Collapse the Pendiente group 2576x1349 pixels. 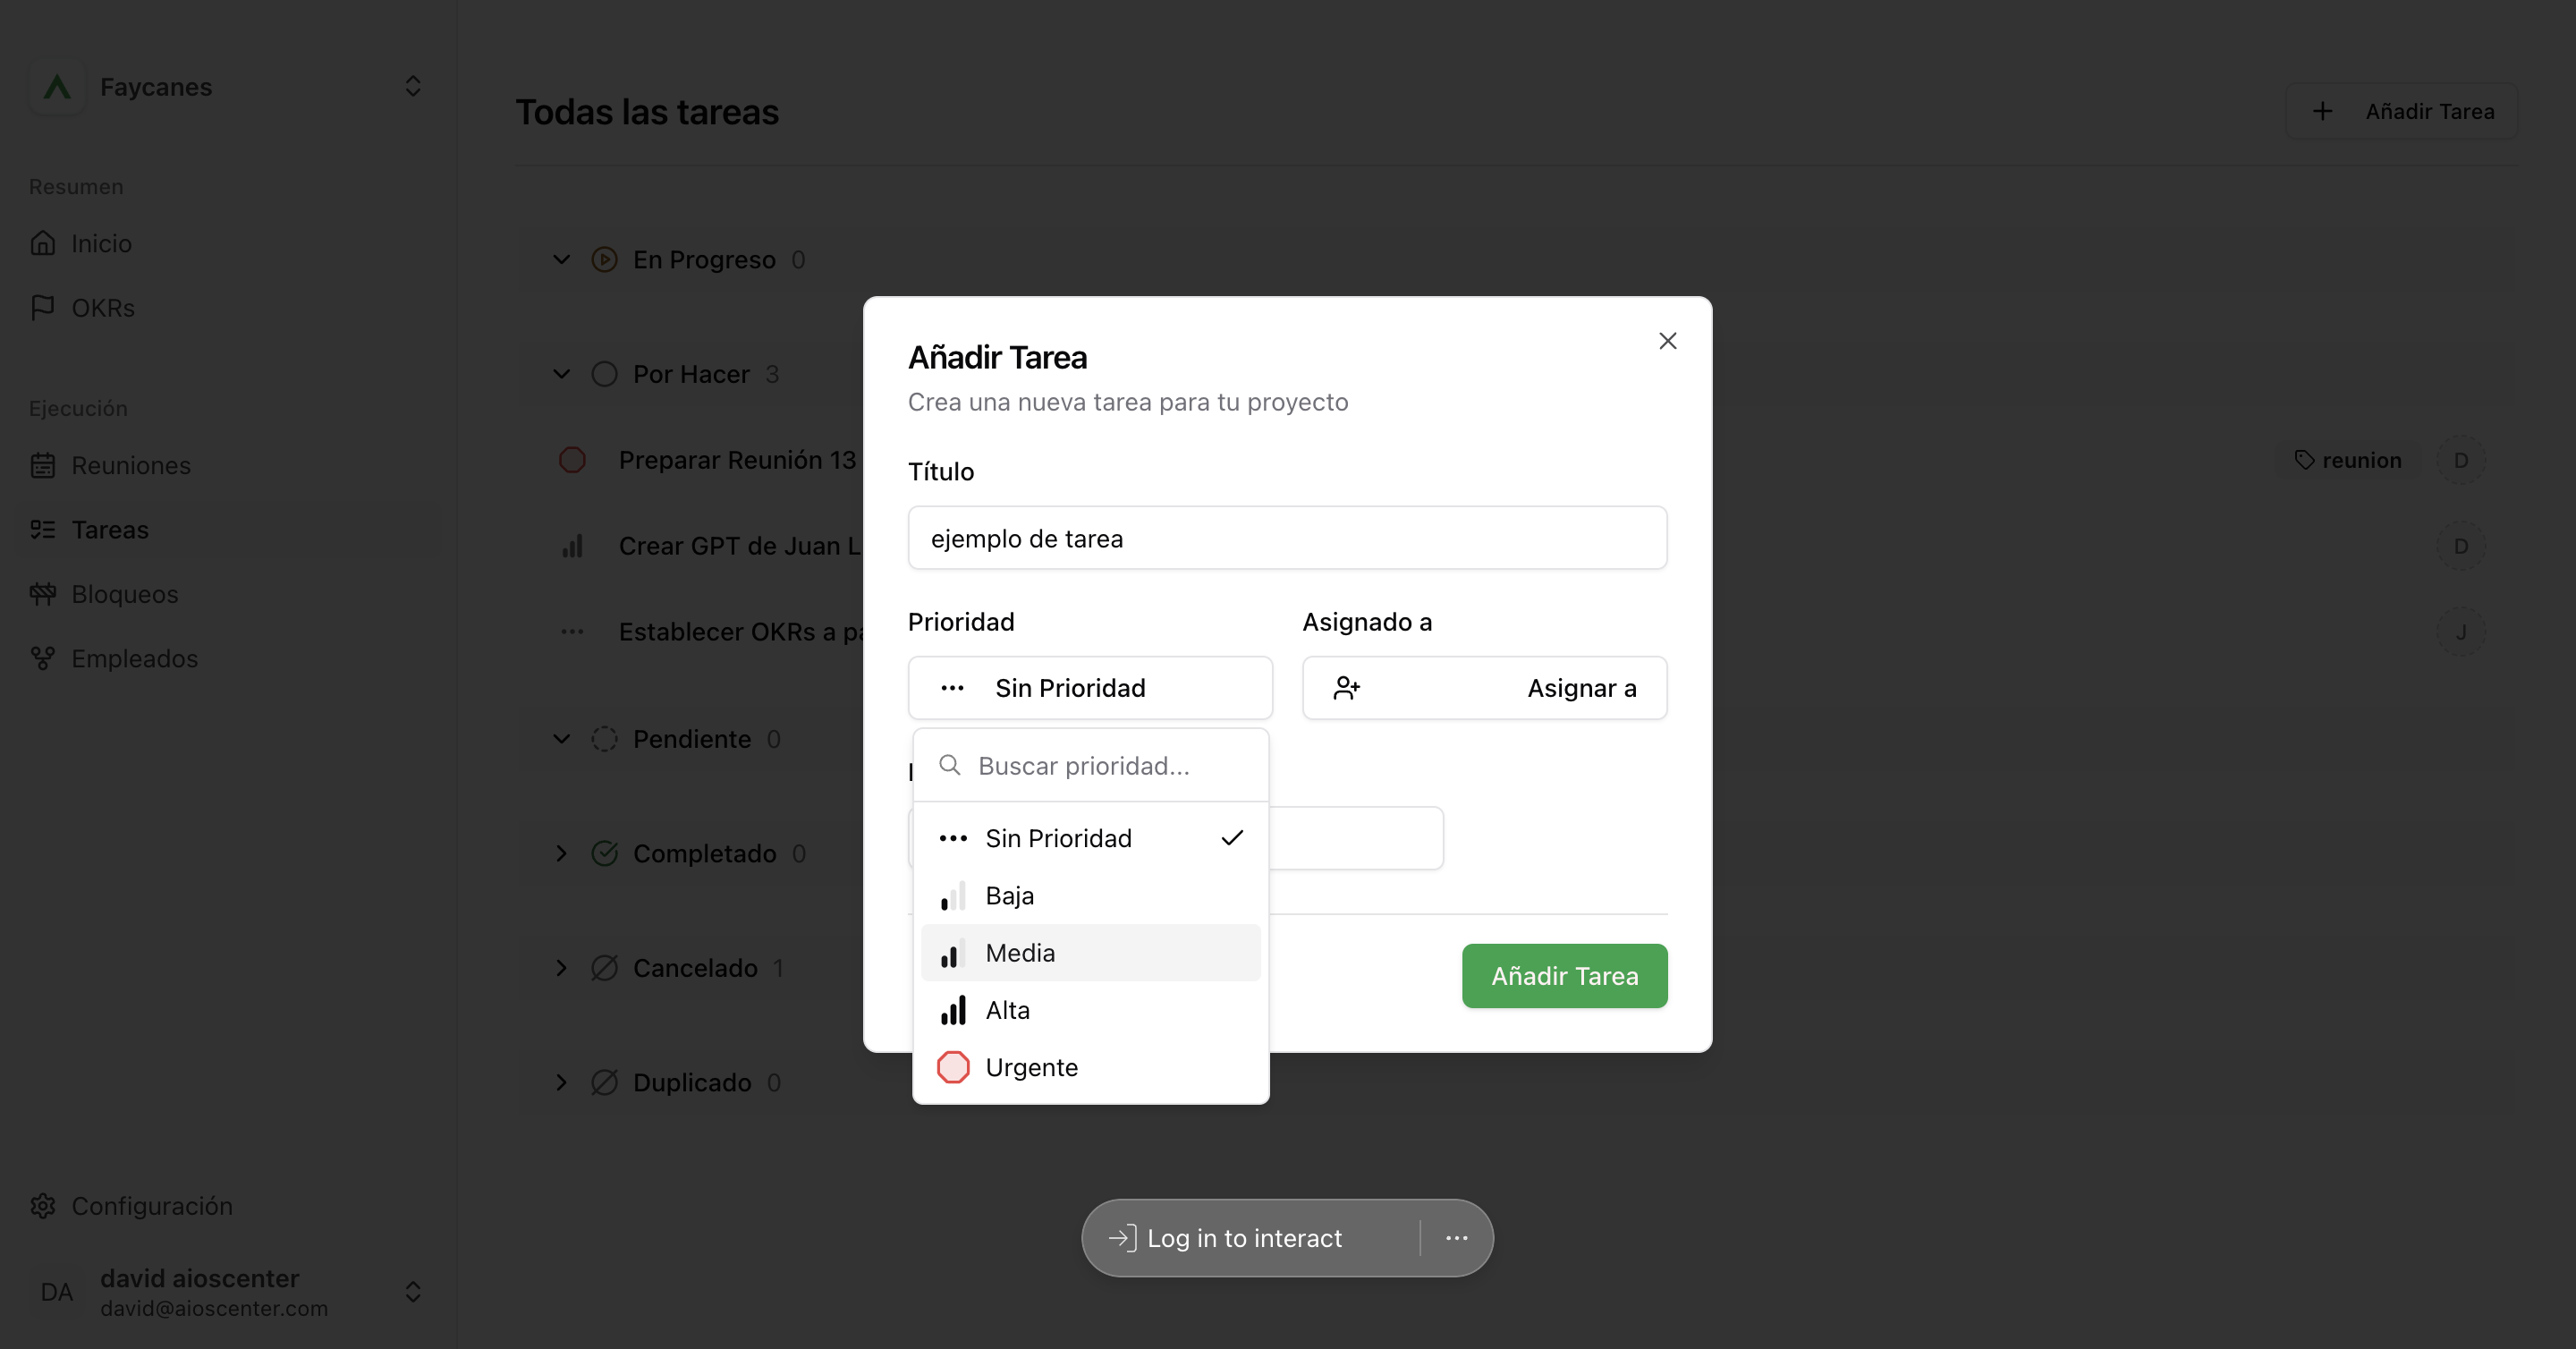[x=561, y=739]
